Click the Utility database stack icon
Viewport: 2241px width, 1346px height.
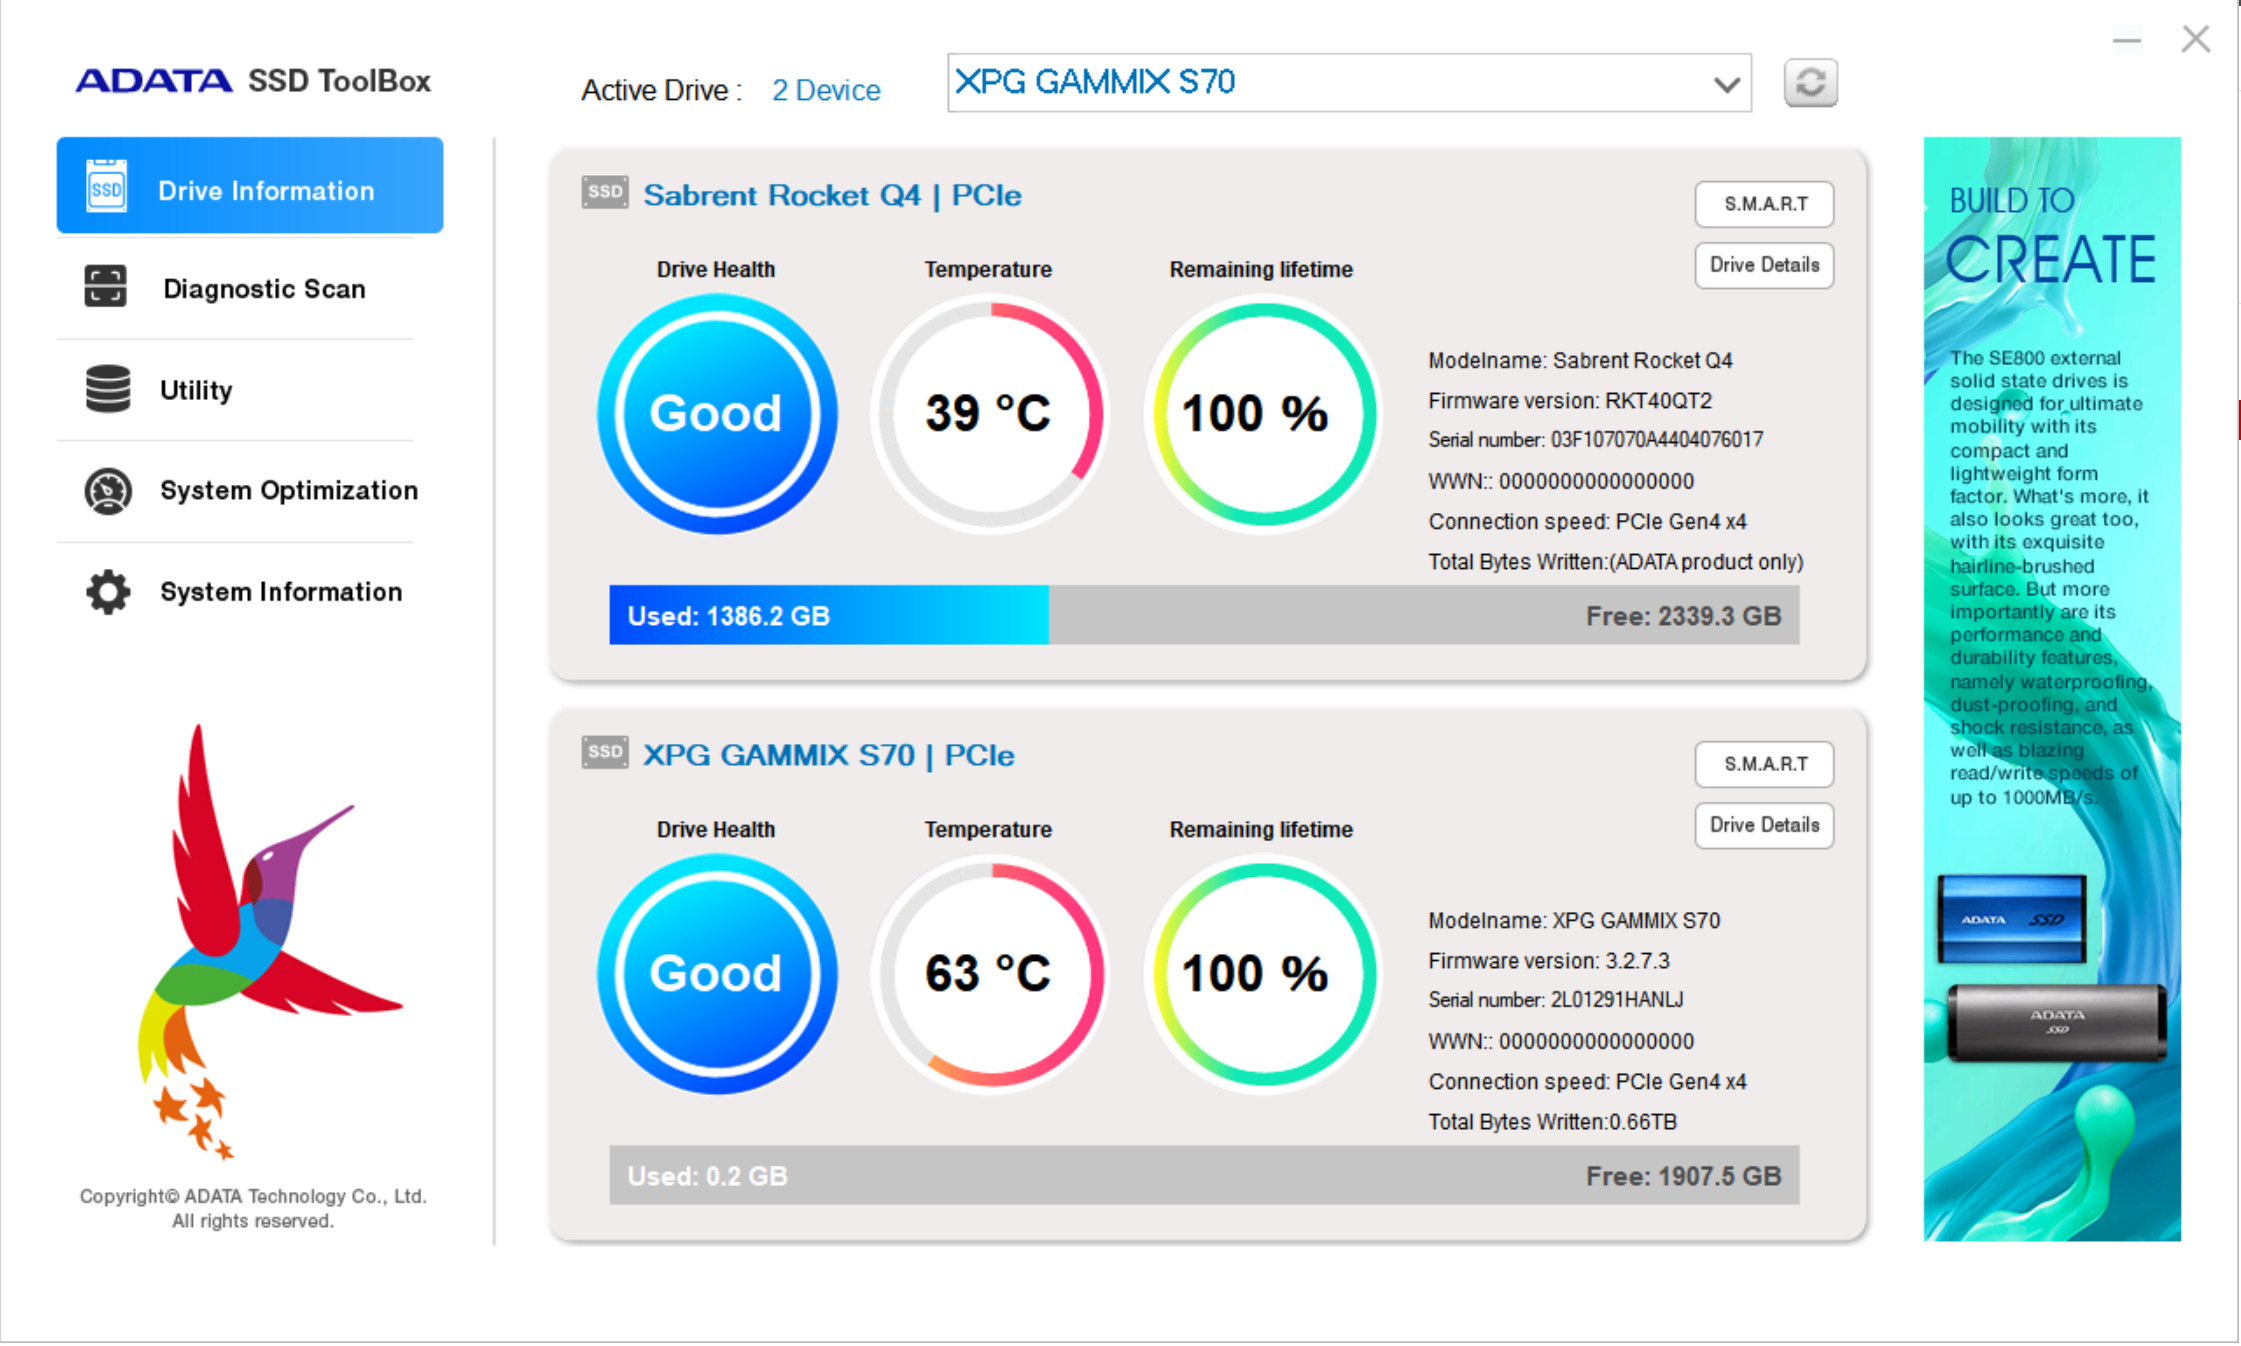point(108,389)
